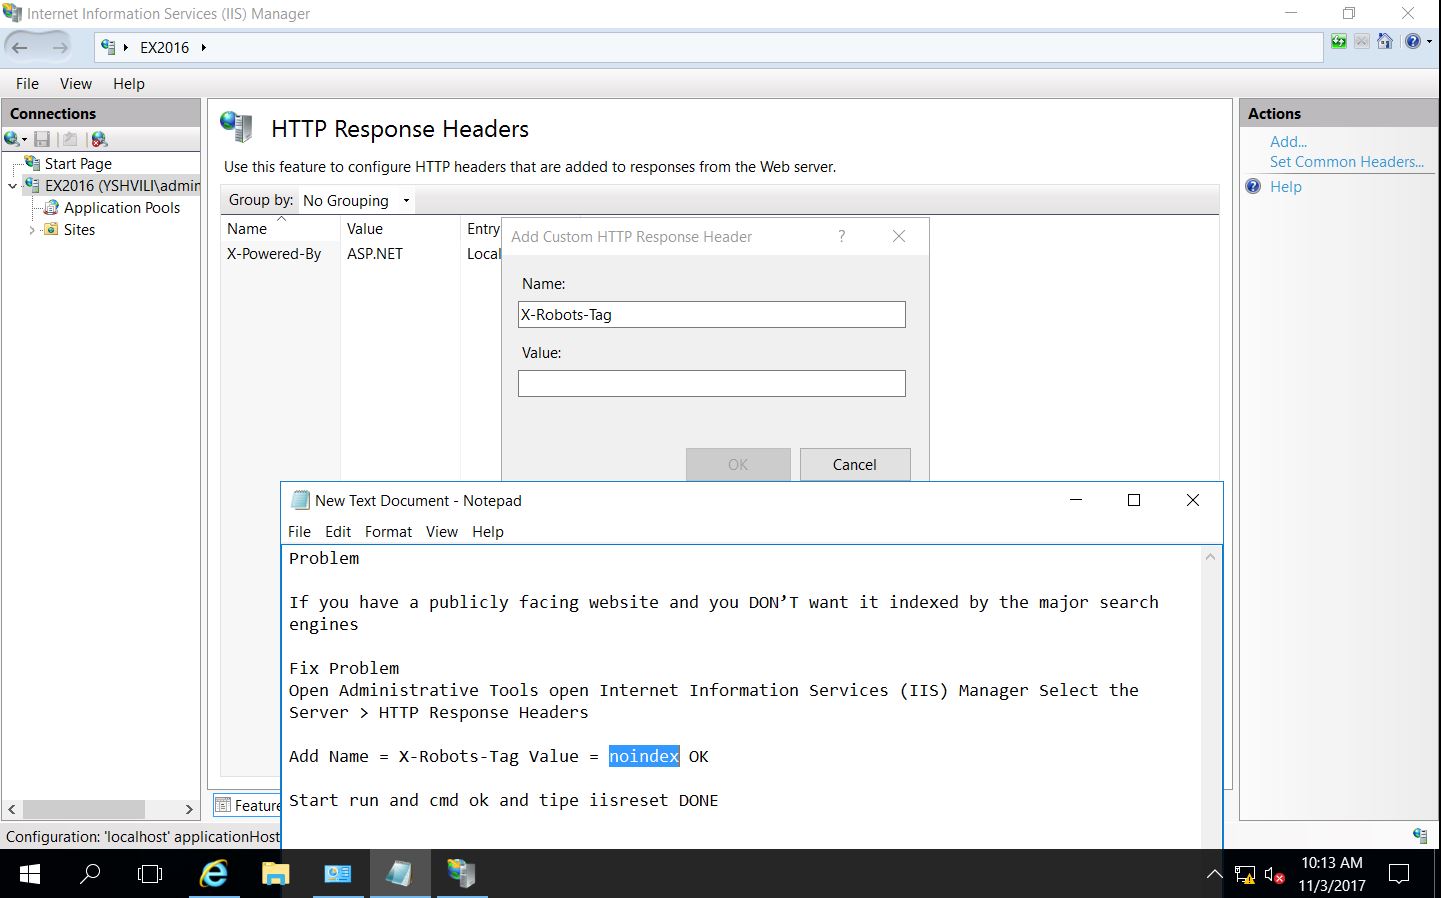The width and height of the screenshot is (1441, 898).
Task: Open Notepad's Edit menu
Action: 338,531
